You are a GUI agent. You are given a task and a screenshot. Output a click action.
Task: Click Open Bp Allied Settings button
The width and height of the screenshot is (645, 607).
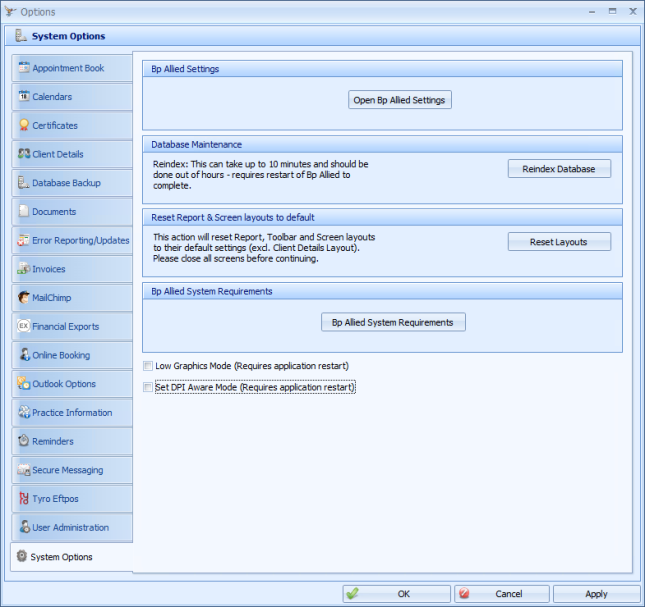[x=399, y=100]
